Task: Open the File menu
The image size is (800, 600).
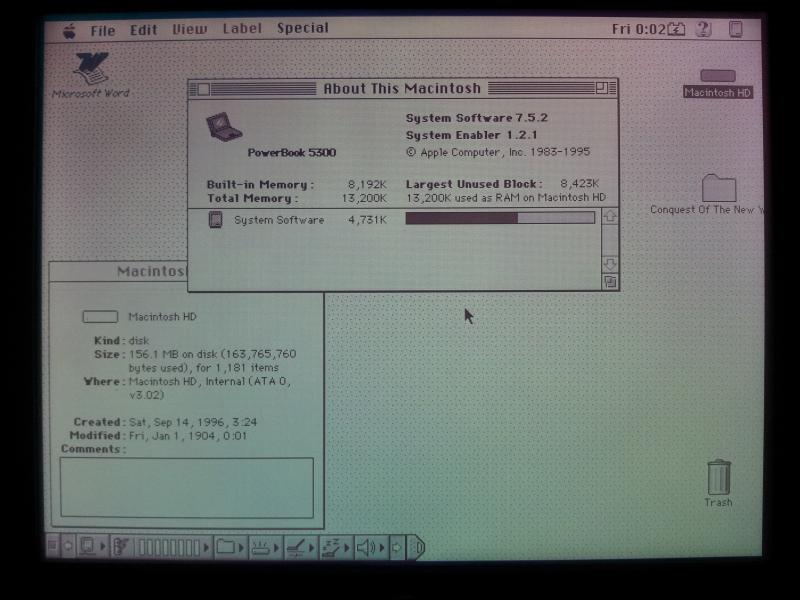Action: pyautogui.click(x=103, y=31)
